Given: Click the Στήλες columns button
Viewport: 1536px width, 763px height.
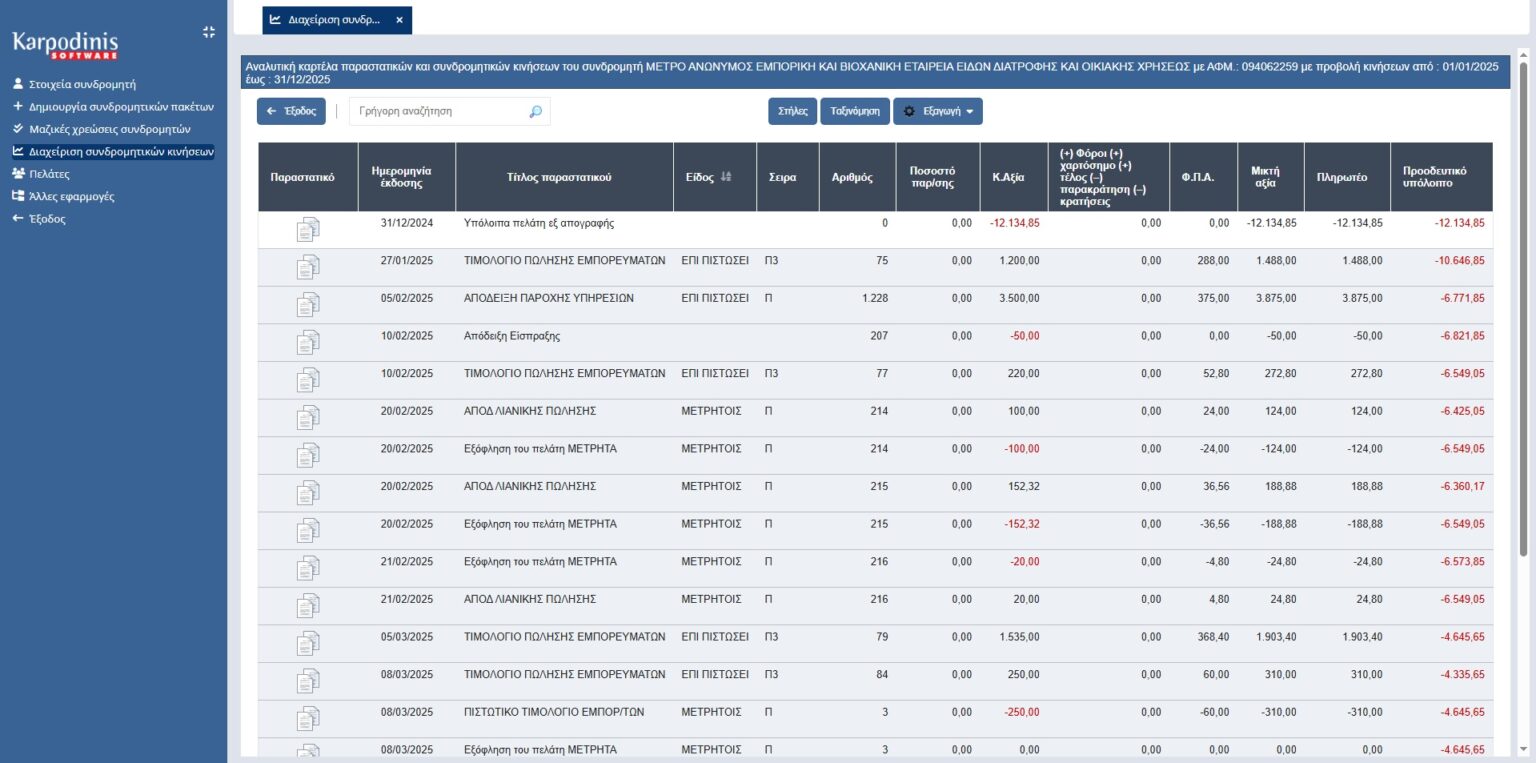Looking at the screenshot, I should 792,112.
